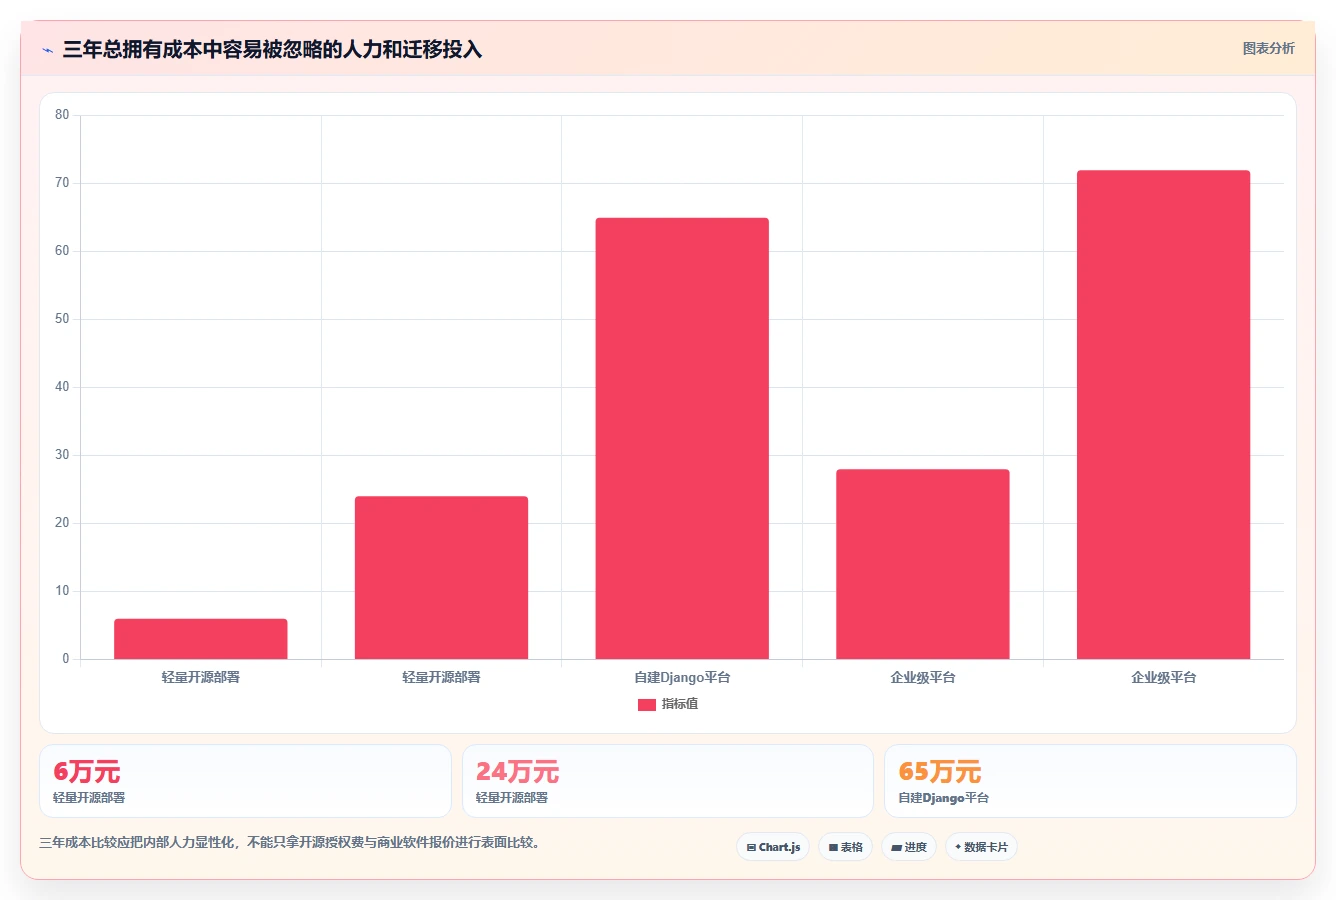
Task: Click the y-axis tick label 40
Action: pos(62,387)
